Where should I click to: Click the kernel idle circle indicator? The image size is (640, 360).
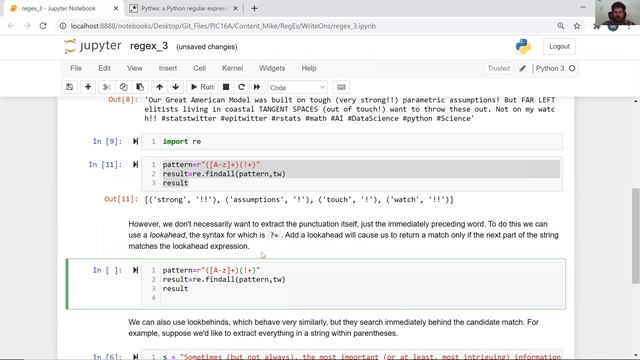572,68
